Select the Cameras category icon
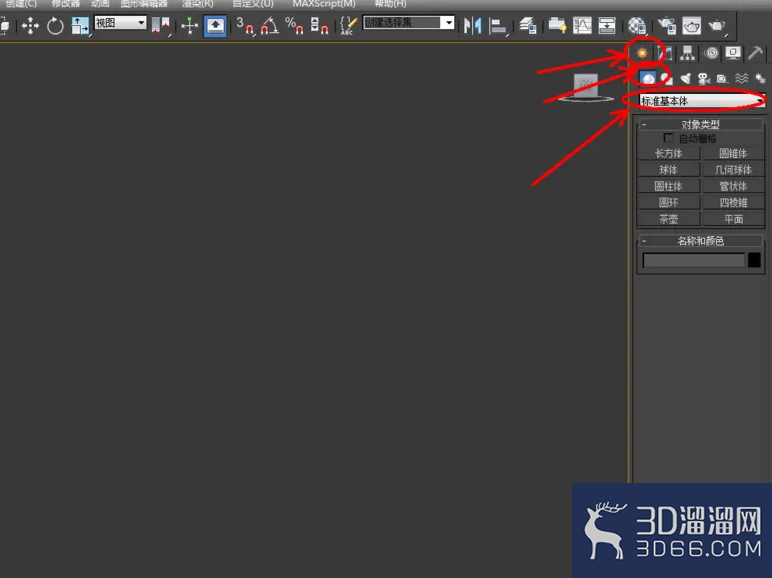This screenshot has height=578, width=772. [704, 78]
